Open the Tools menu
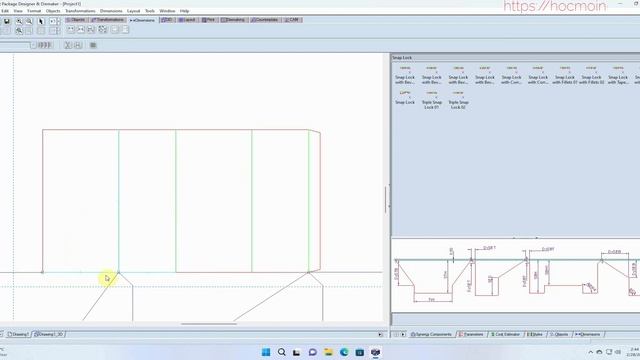The image size is (640, 360). click(x=150, y=11)
